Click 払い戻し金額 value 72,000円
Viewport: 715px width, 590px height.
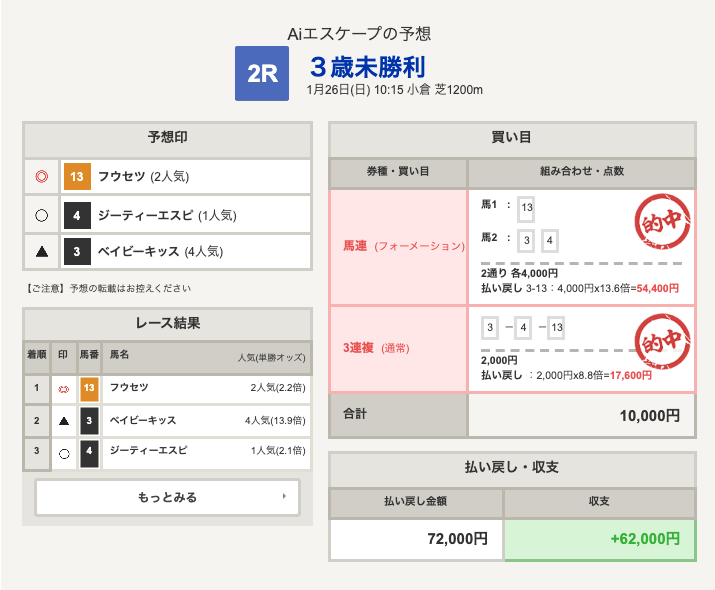pyautogui.click(x=457, y=539)
